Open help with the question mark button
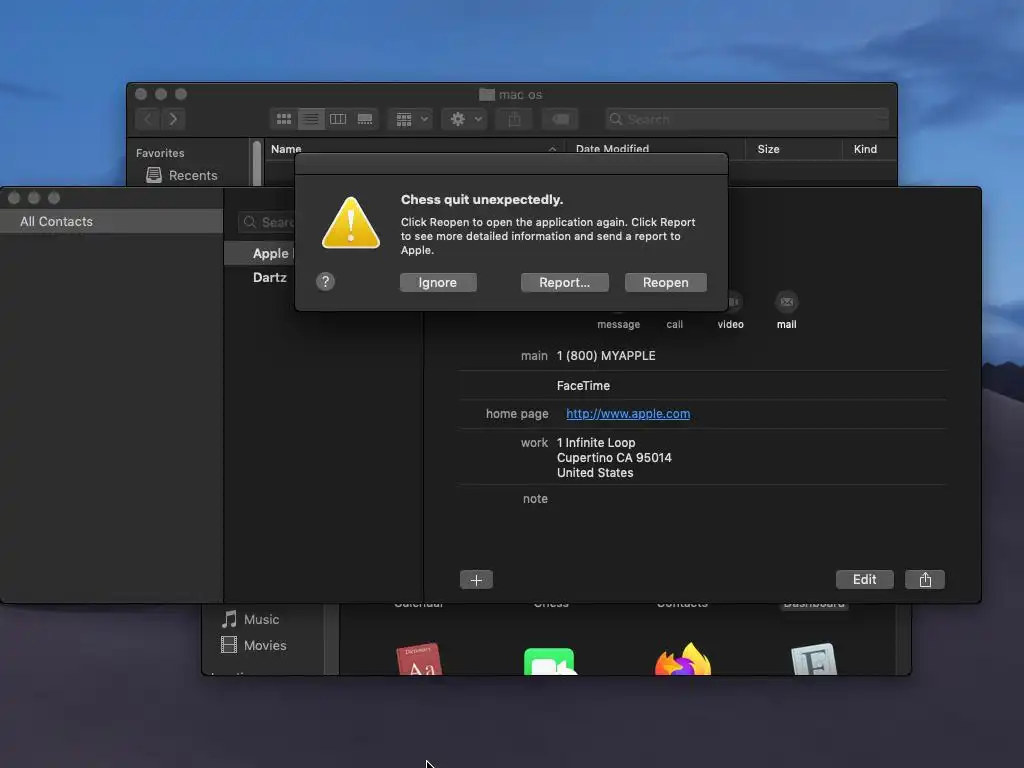This screenshot has height=768, width=1024. 325,281
